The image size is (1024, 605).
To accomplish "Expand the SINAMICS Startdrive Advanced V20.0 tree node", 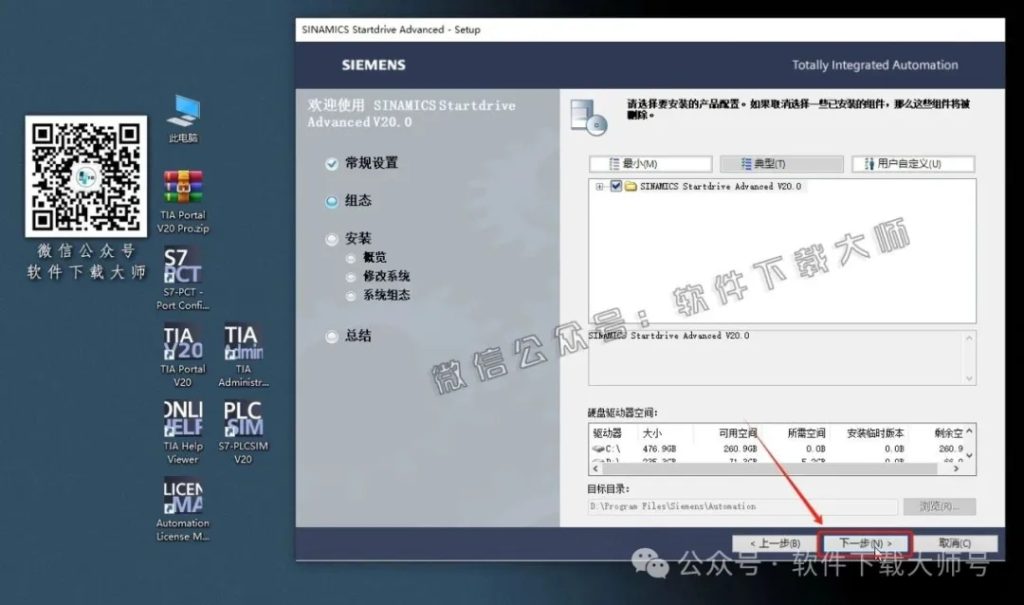I will tap(601, 186).
